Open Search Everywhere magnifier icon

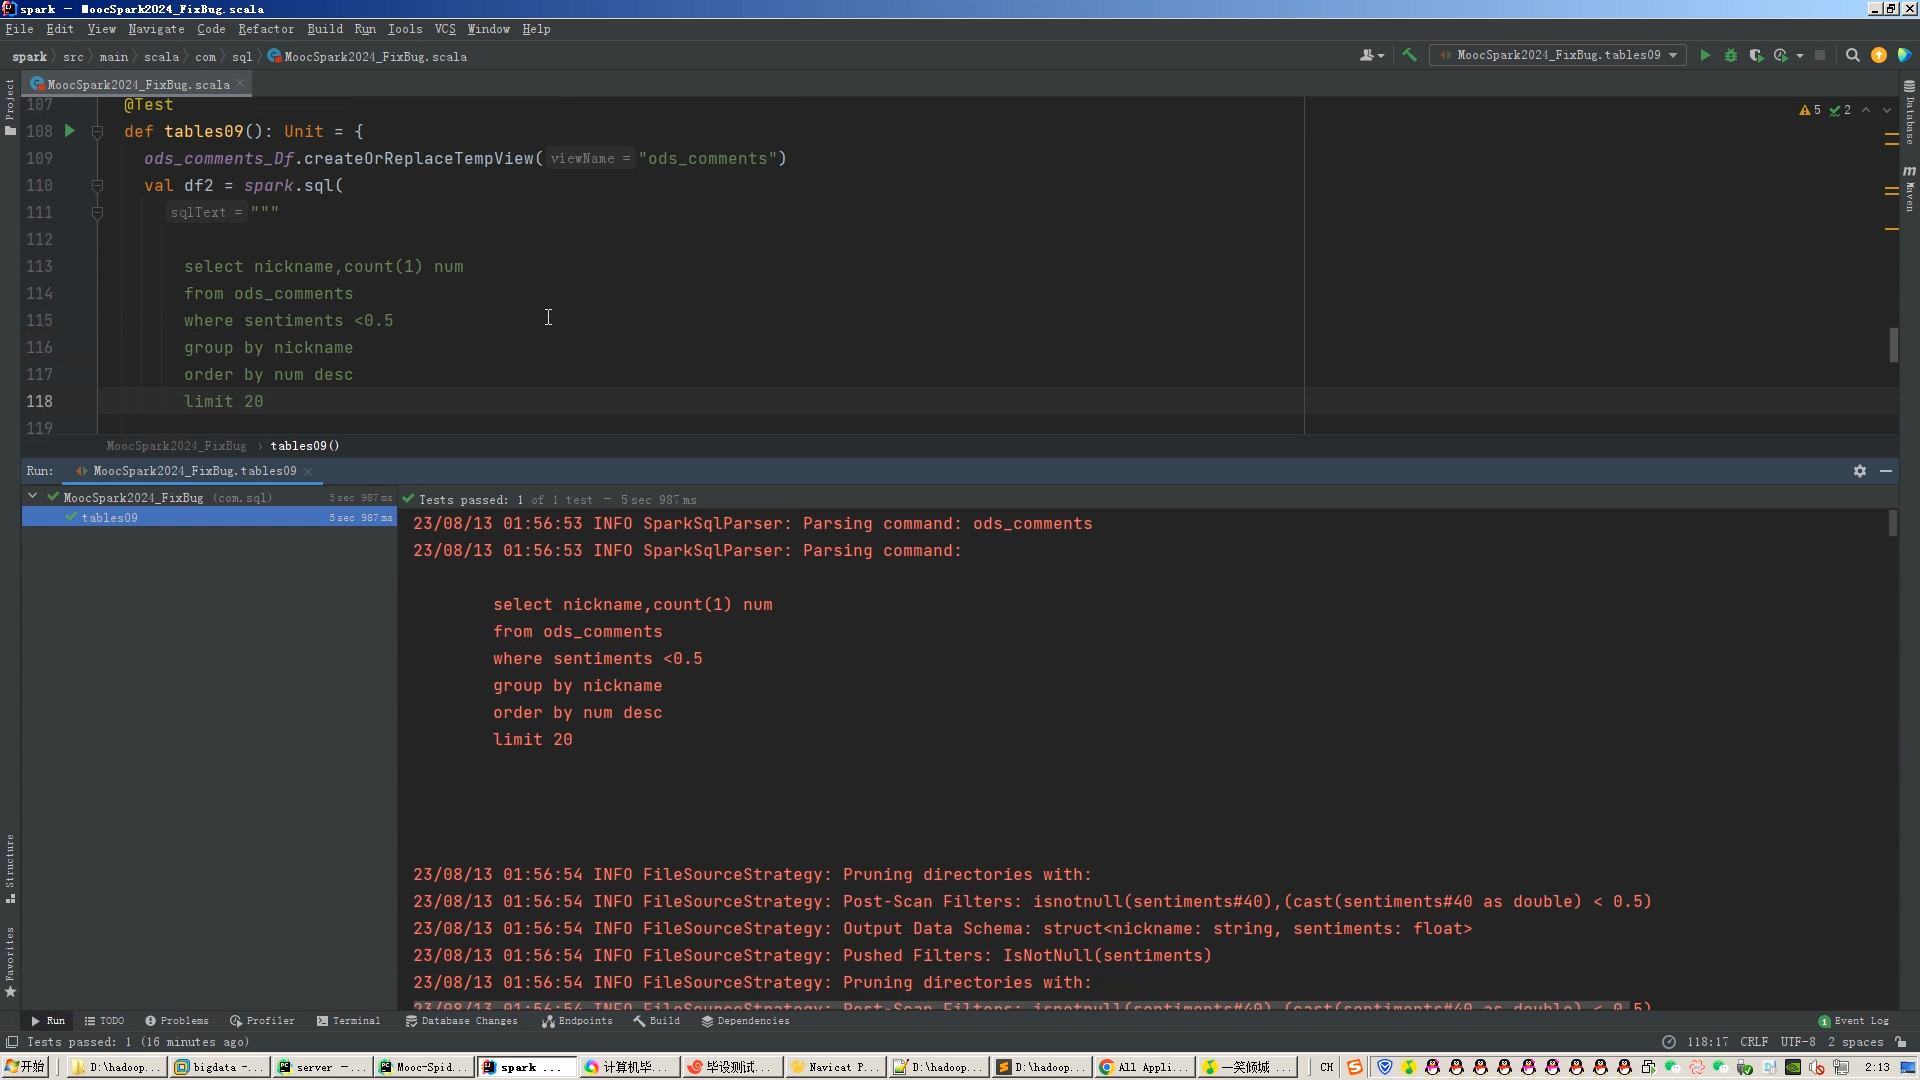(1852, 56)
